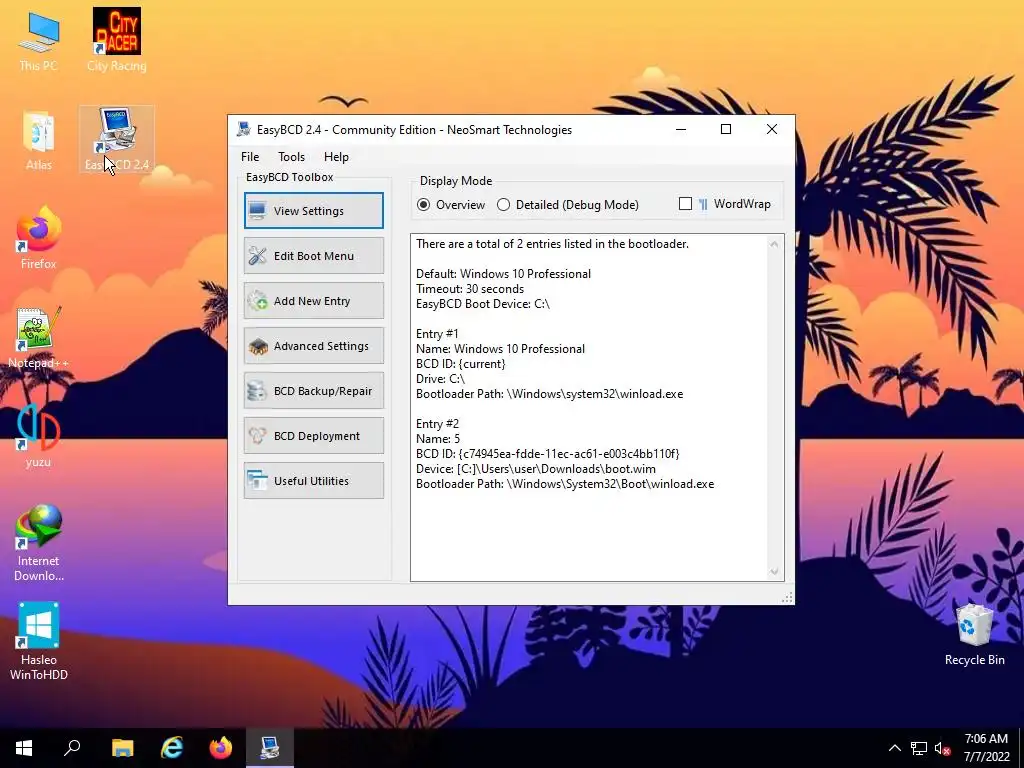Select City Racing desktop shortcut
This screenshot has height=768, width=1024.
point(117,40)
